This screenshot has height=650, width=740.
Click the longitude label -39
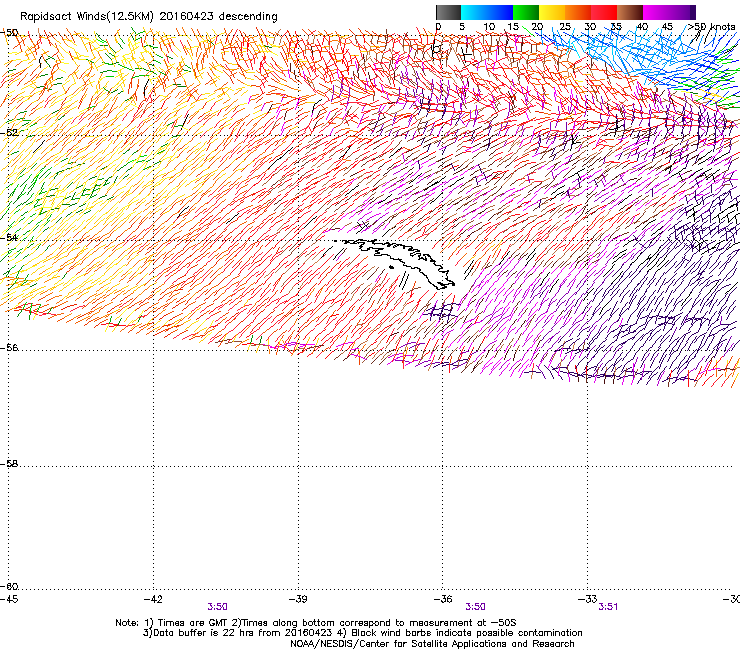click(298, 599)
